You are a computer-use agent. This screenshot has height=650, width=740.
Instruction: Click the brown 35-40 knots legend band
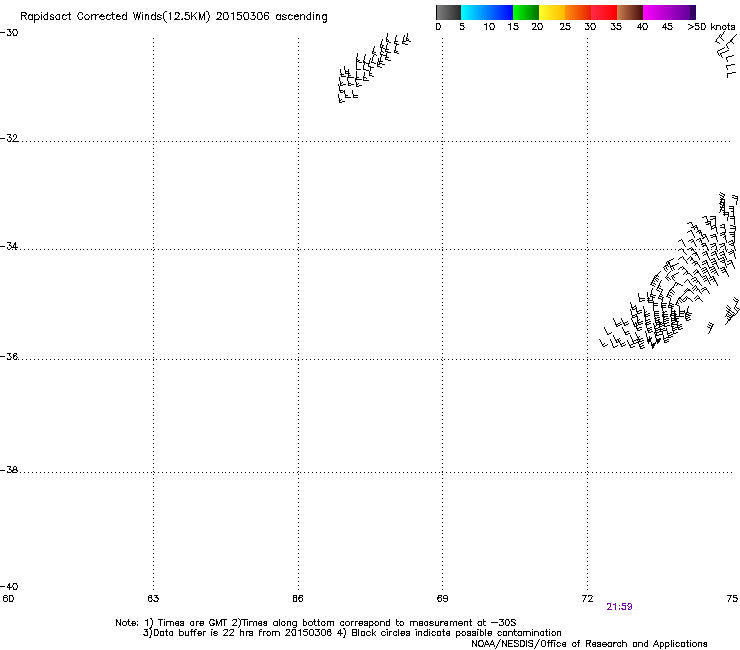click(630, 12)
